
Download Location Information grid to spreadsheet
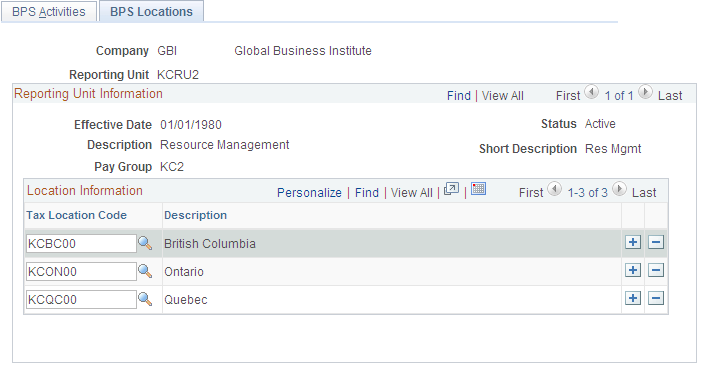(x=478, y=189)
